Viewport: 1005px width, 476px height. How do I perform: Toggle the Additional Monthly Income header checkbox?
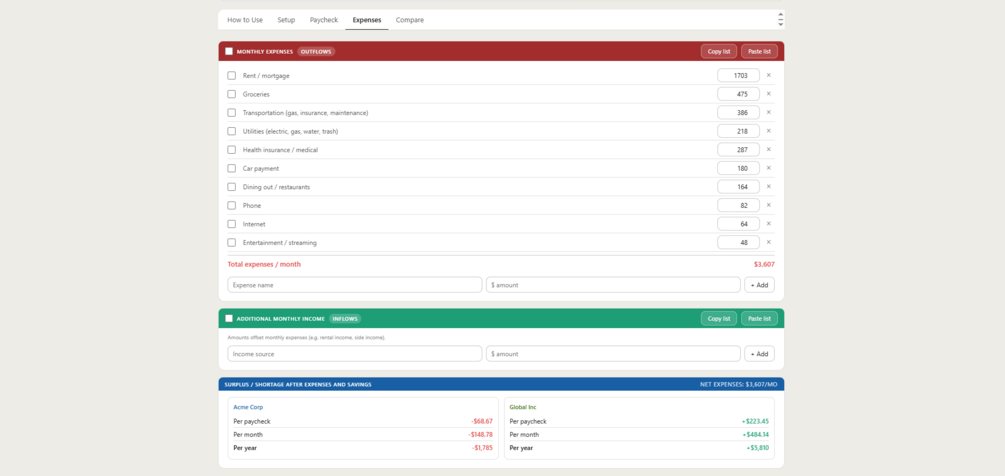pos(229,318)
